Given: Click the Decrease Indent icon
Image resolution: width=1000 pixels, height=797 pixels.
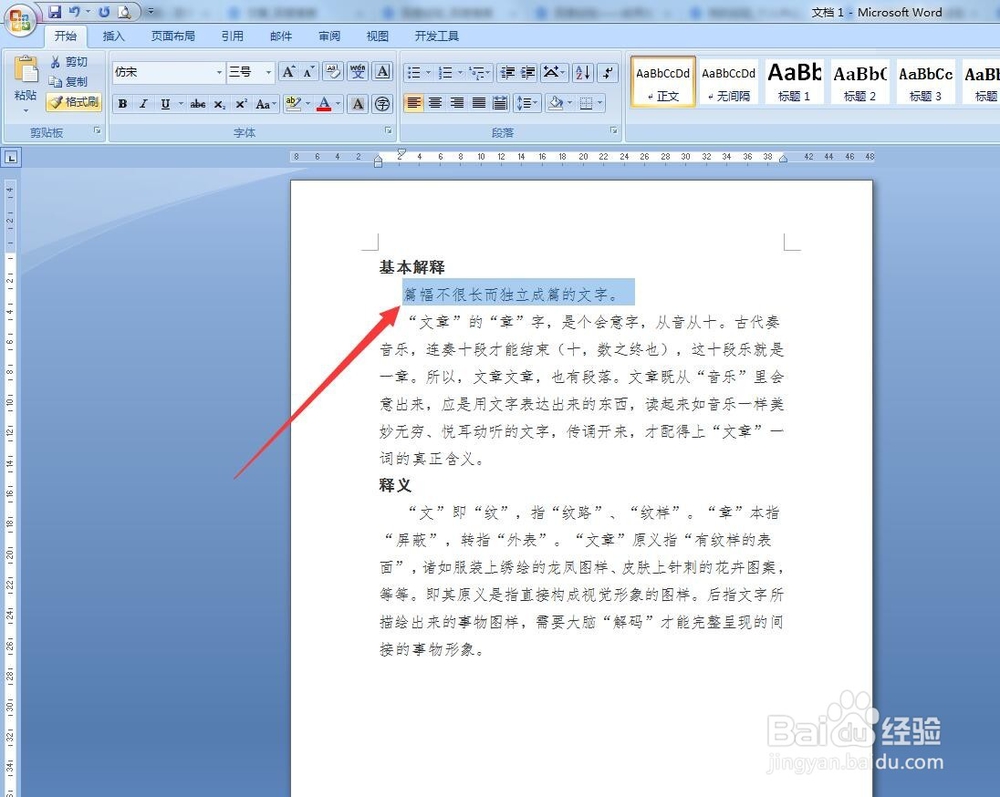Looking at the screenshot, I should pyautogui.click(x=507, y=72).
